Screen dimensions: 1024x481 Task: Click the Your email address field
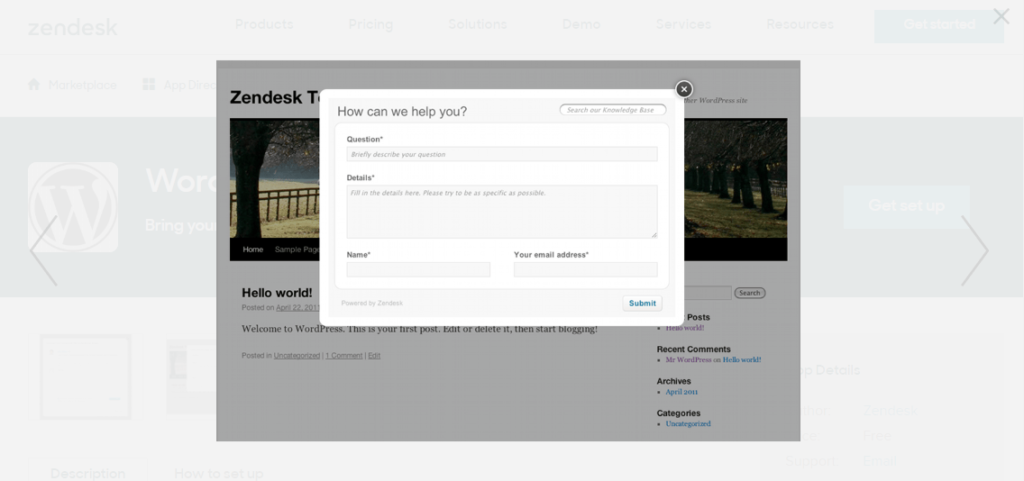(x=585, y=270)
